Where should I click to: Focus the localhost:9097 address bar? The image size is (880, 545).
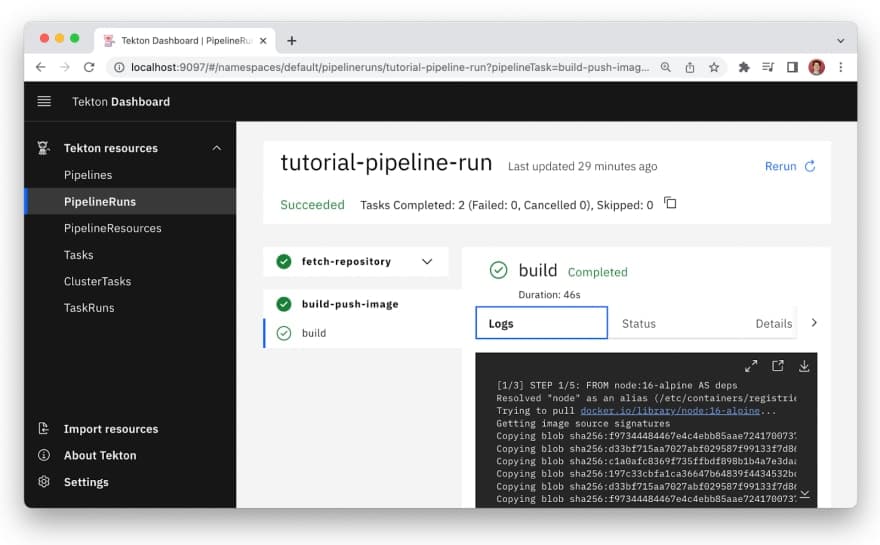pyautogui.click(x=390, y=67)
